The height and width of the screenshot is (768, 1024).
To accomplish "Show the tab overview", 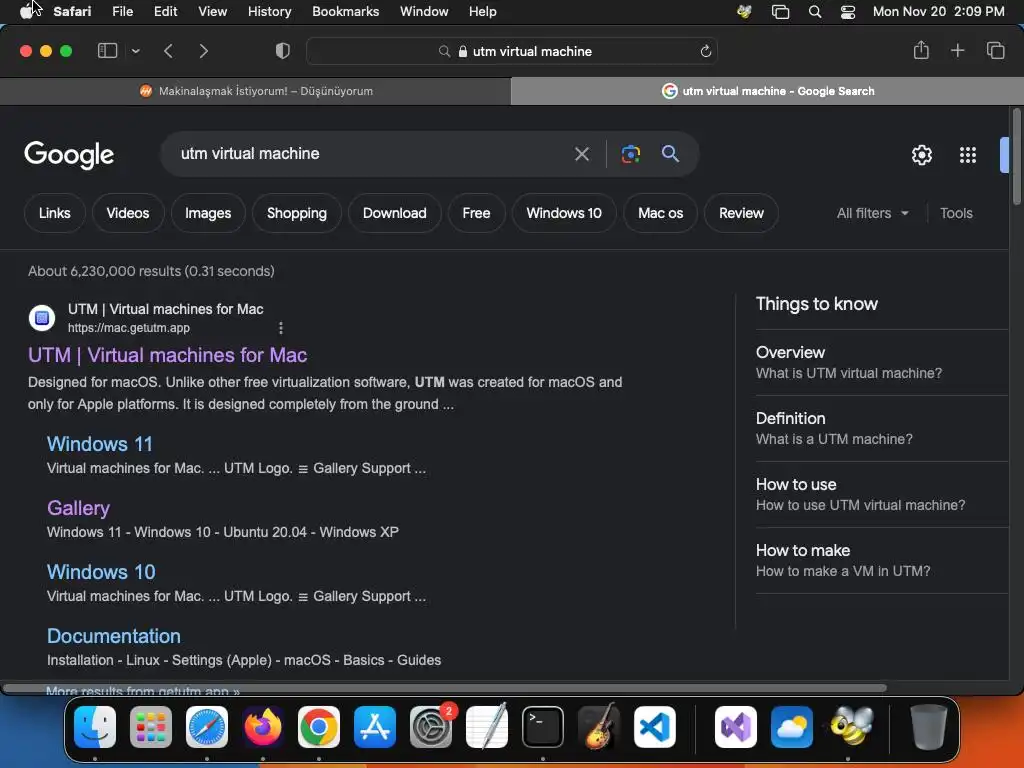I will 995,50.
